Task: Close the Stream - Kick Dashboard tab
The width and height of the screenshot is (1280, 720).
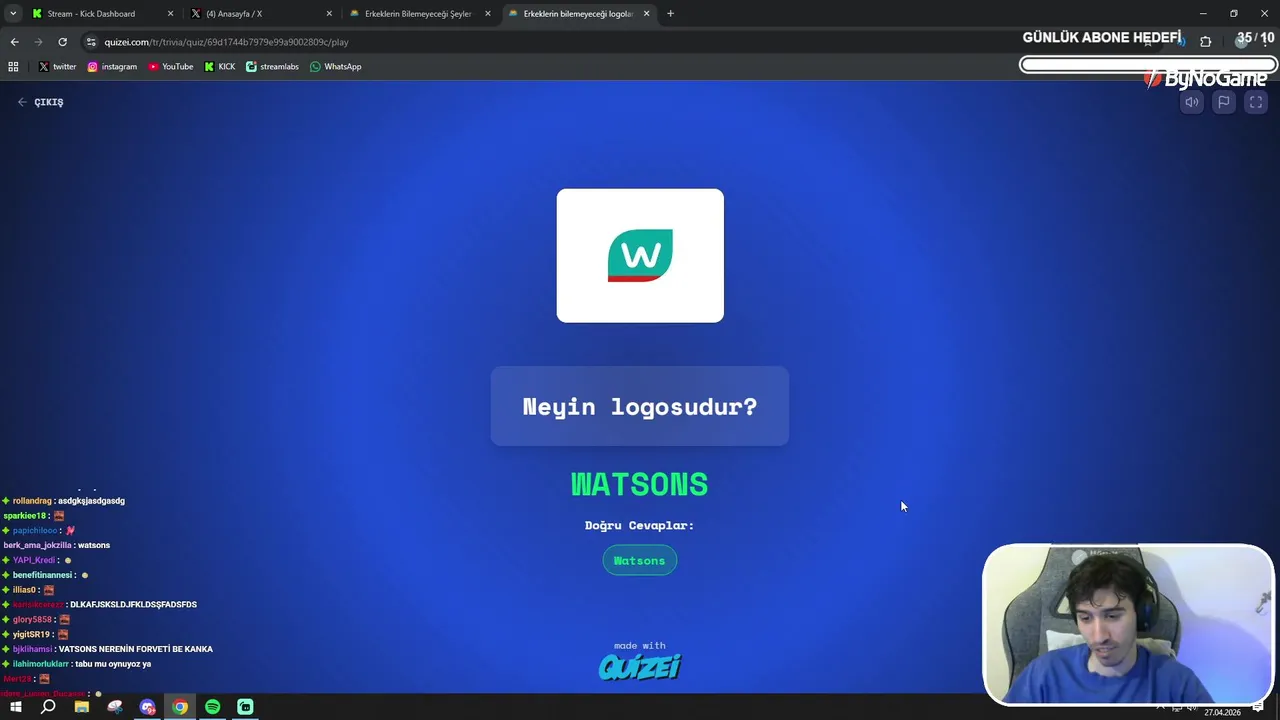Action: point(170,14)
